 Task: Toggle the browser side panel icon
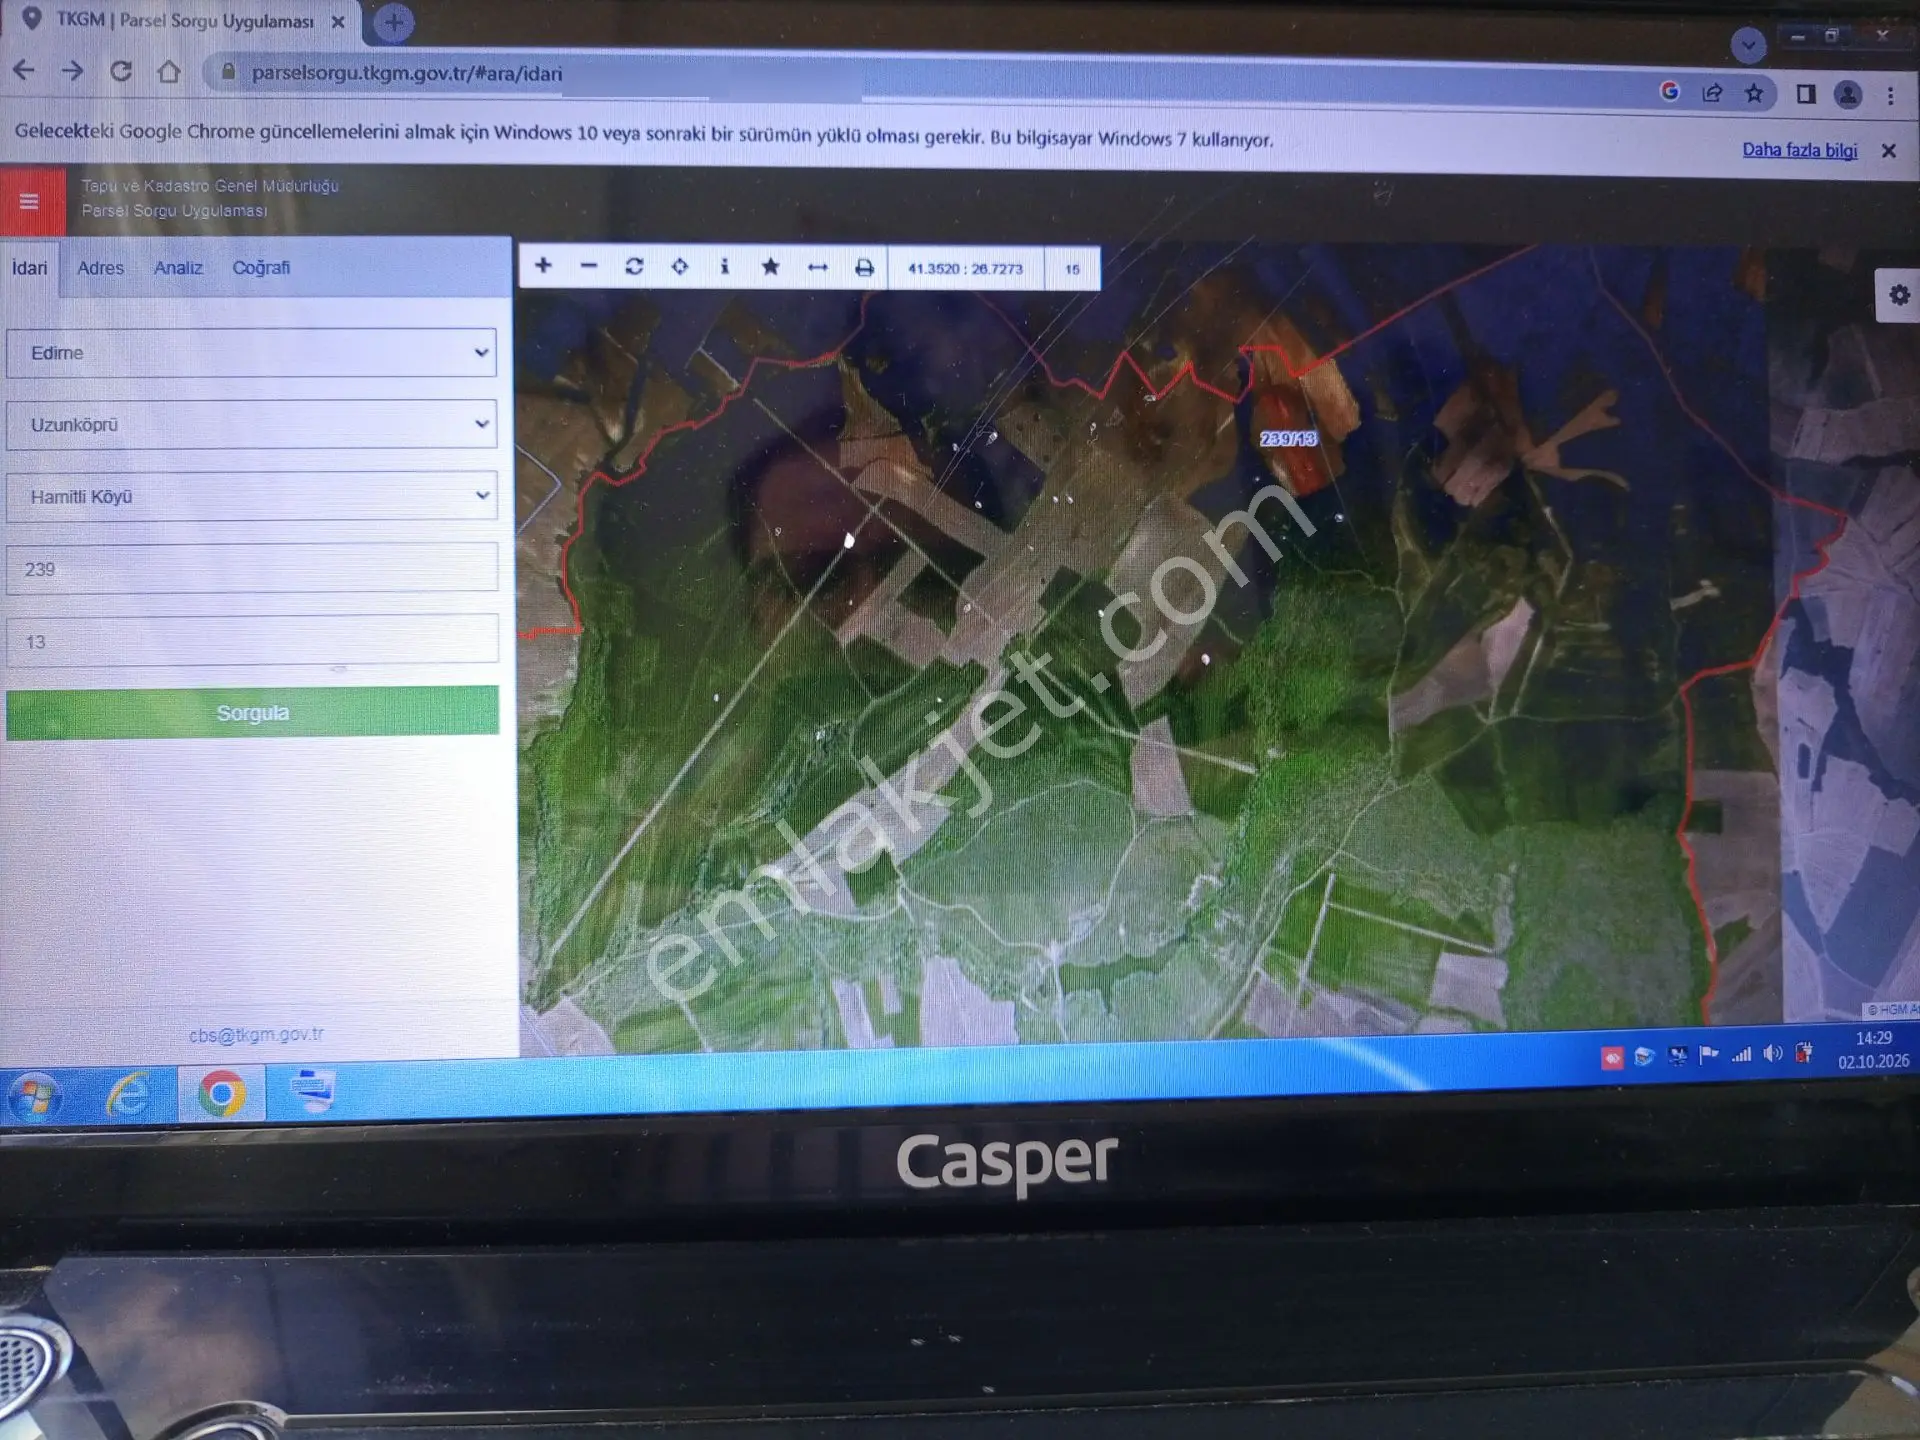click(1806, 94)
